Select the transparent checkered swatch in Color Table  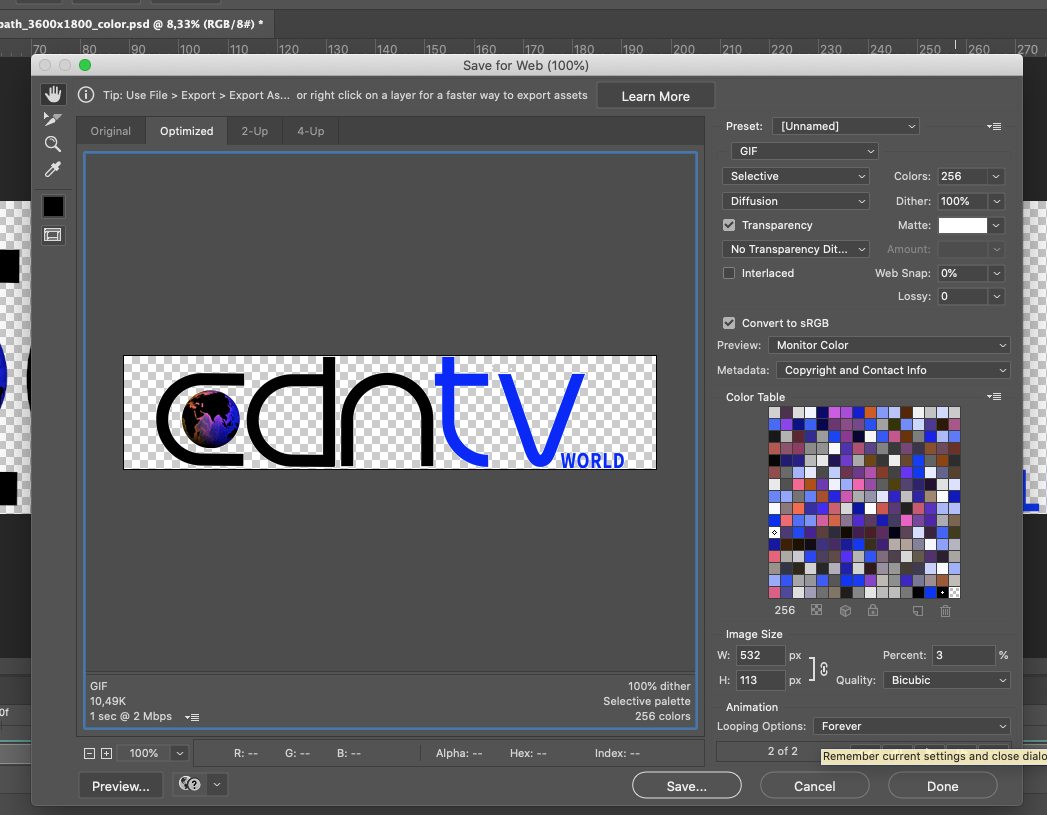coord(954,593)
